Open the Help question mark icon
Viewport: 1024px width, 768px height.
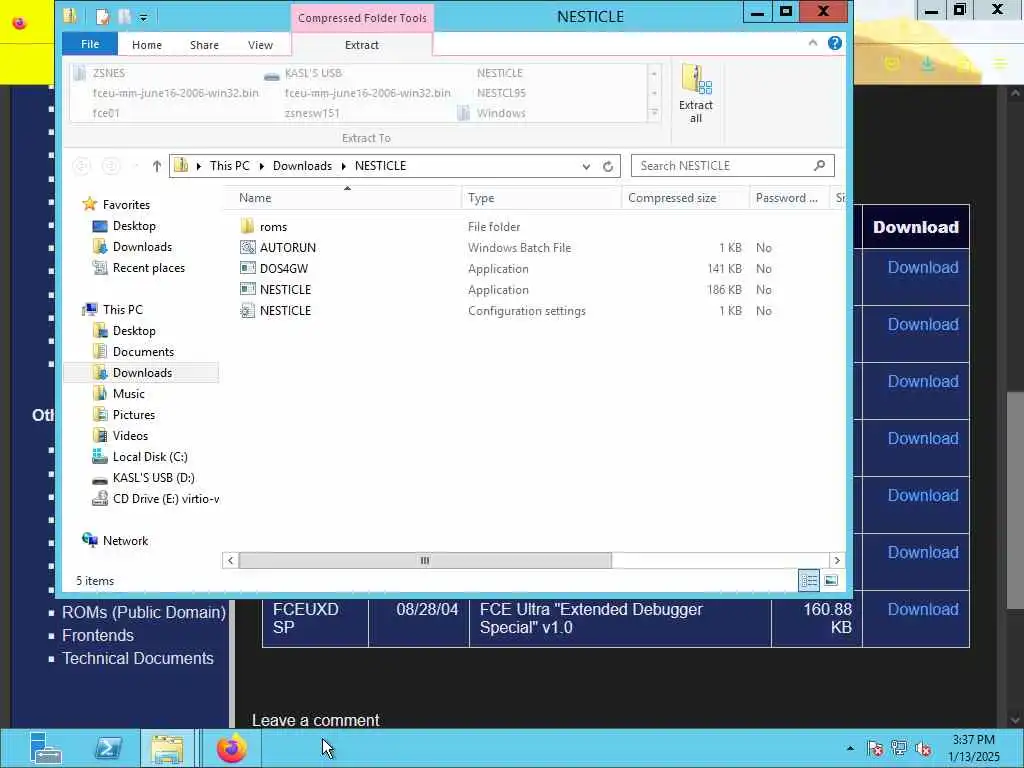point(835,43)
